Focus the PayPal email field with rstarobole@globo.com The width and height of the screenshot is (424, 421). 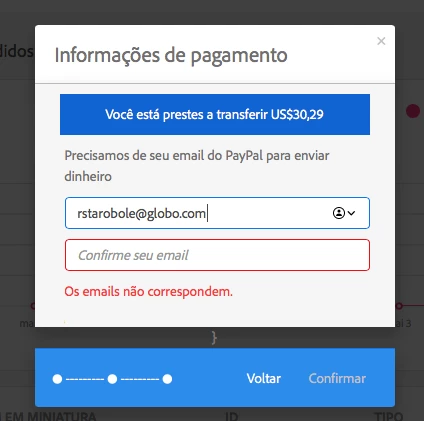coord(217,213)
